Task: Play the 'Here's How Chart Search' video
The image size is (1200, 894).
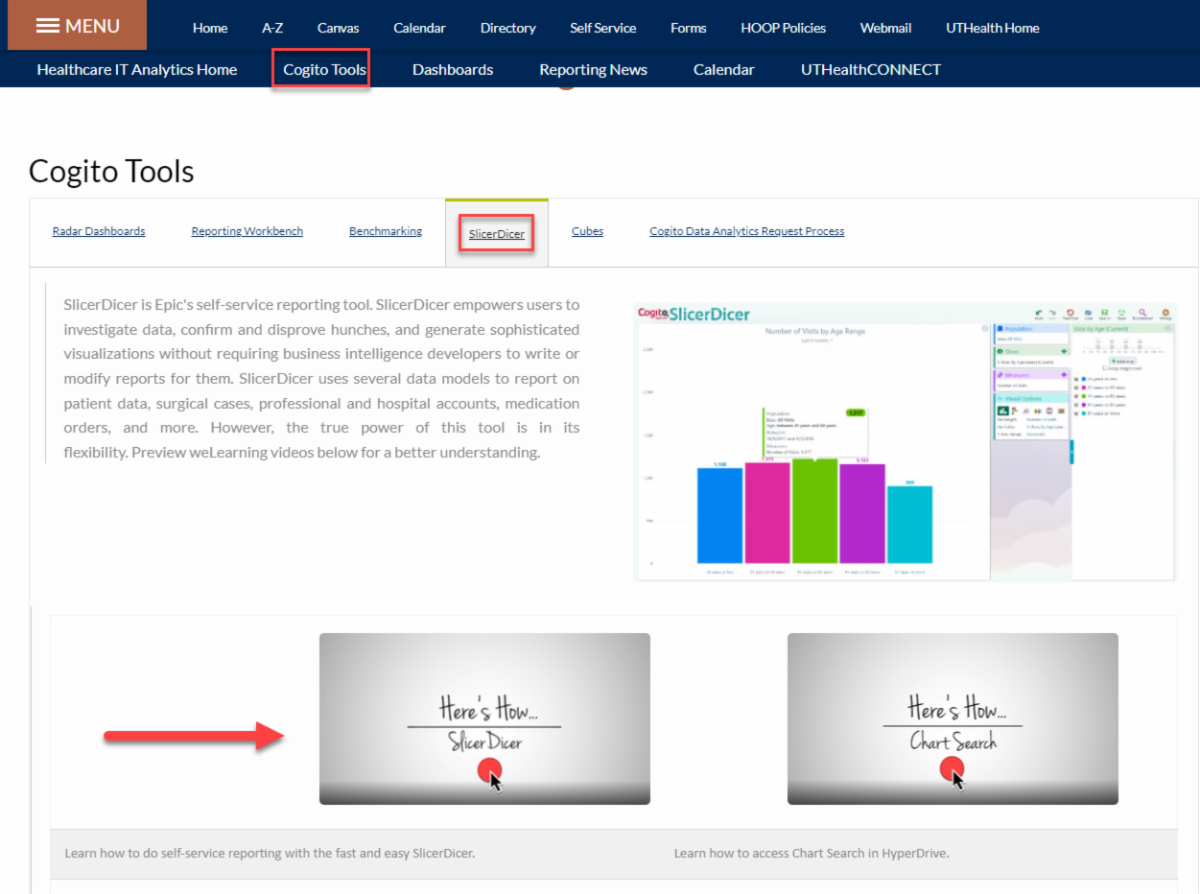Action: click(952, 718)
